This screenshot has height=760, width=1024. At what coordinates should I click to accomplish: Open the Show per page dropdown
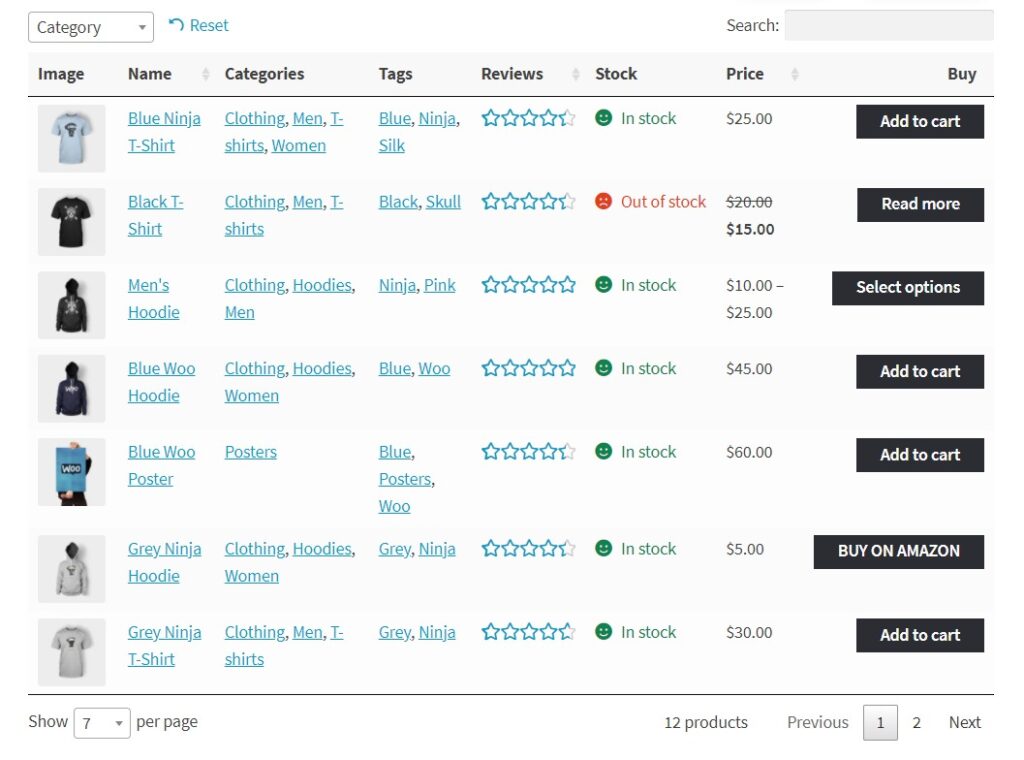click(x=102, y=721)
